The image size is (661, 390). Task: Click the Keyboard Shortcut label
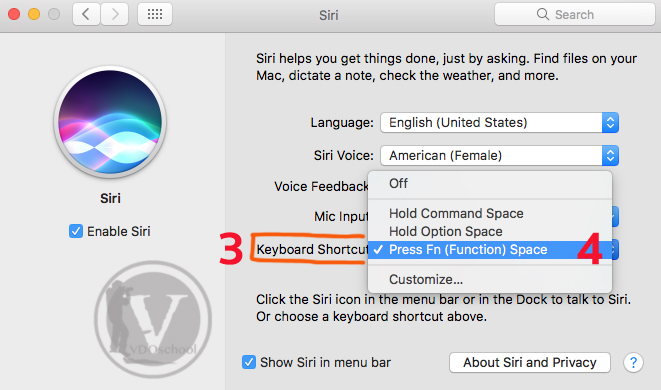pyautogui.click(x=312, y=249)
